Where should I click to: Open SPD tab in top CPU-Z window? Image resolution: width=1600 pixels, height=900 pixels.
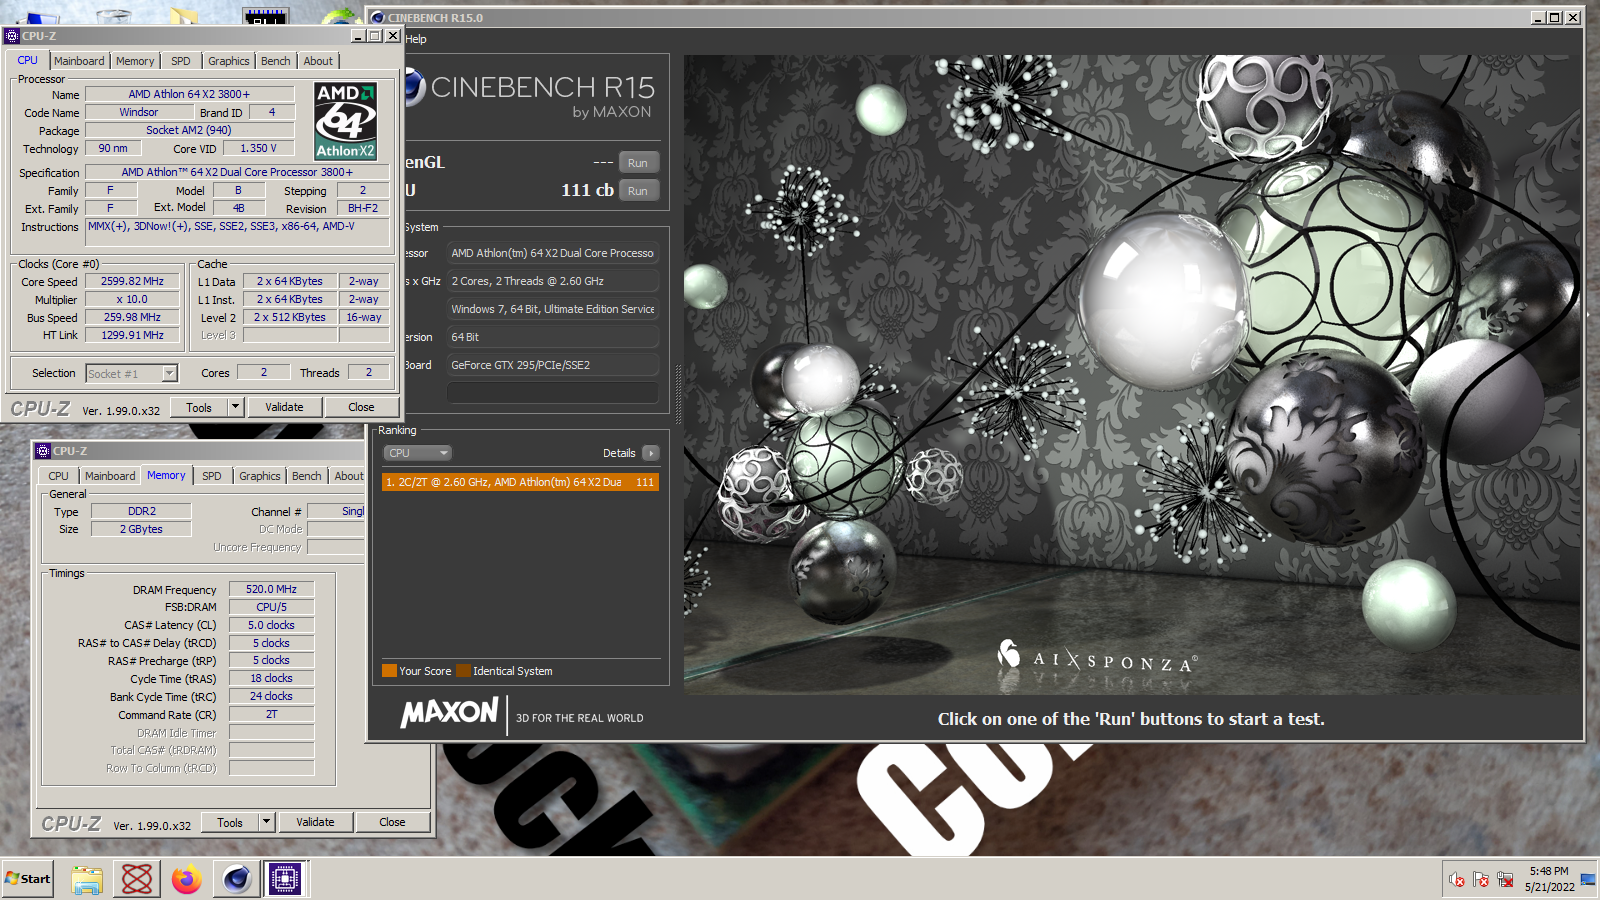tap(181, 61)
